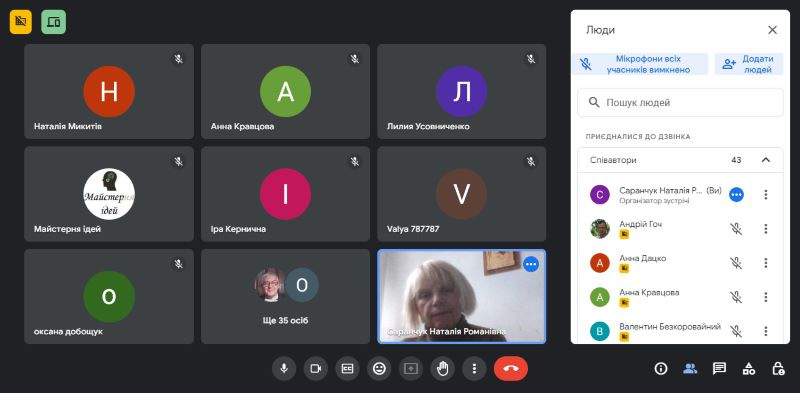Open the emoji reactions button

point(379,369)
